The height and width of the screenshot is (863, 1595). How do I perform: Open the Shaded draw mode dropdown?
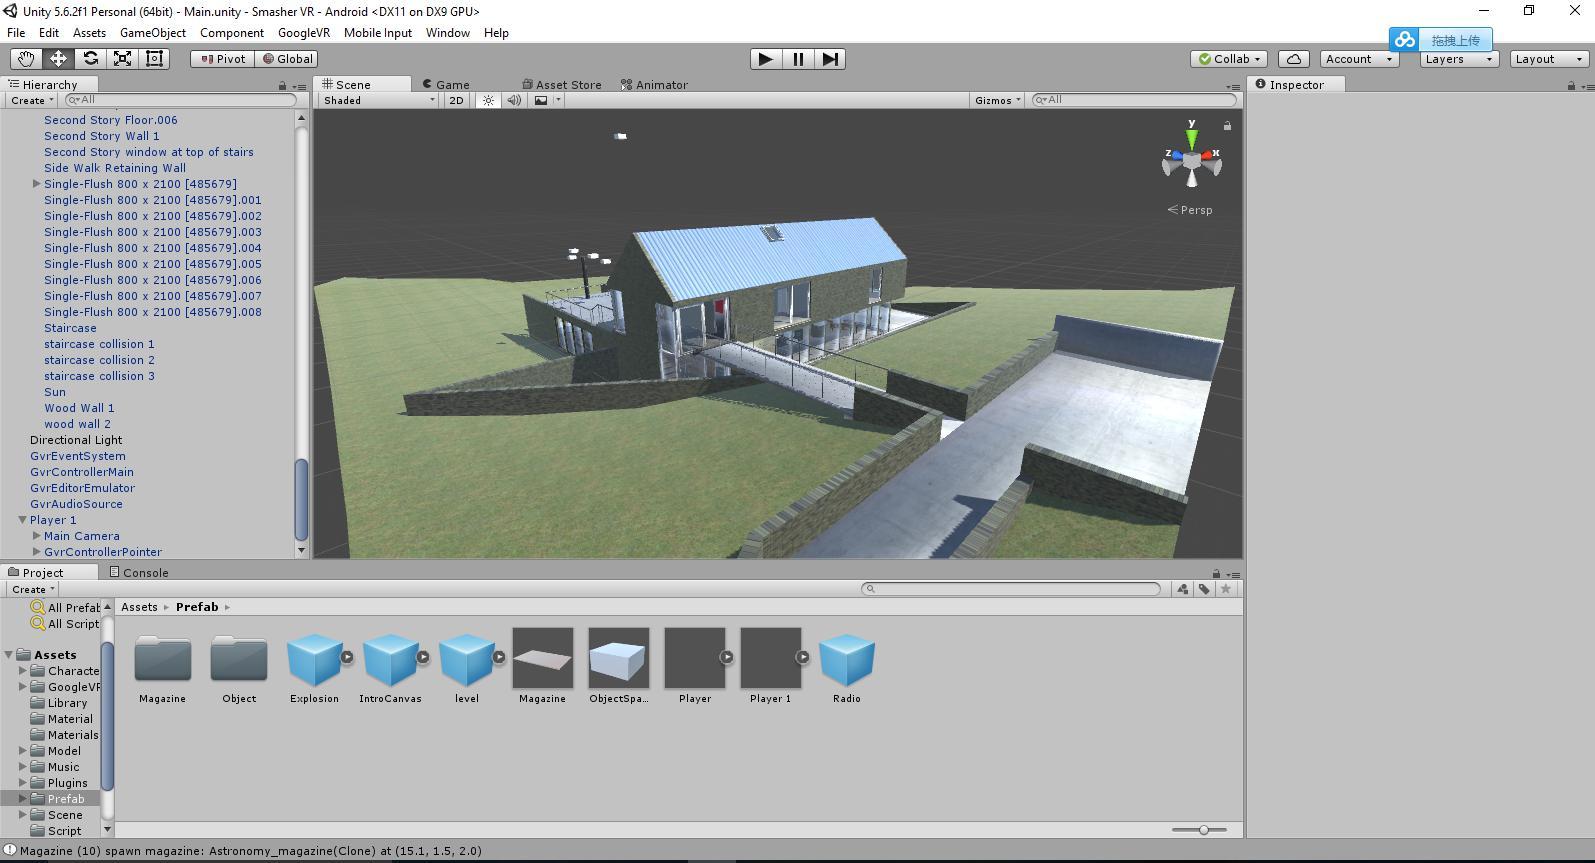(378, 100)
